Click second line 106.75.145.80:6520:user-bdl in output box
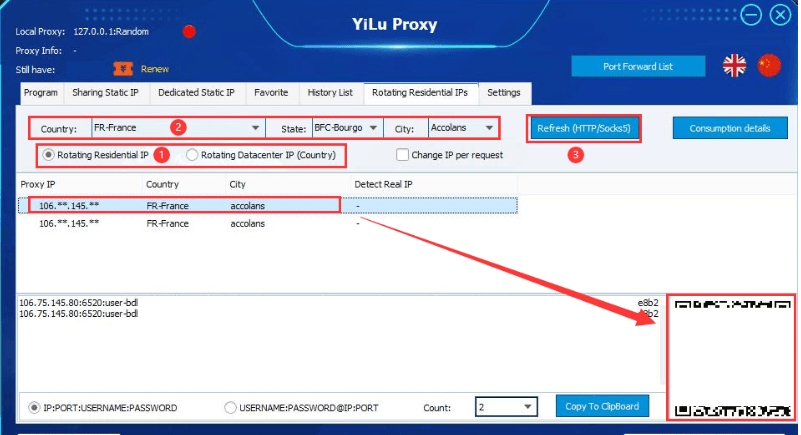The width and height of the screenshot is (801, 435). [x=78, y=313]
